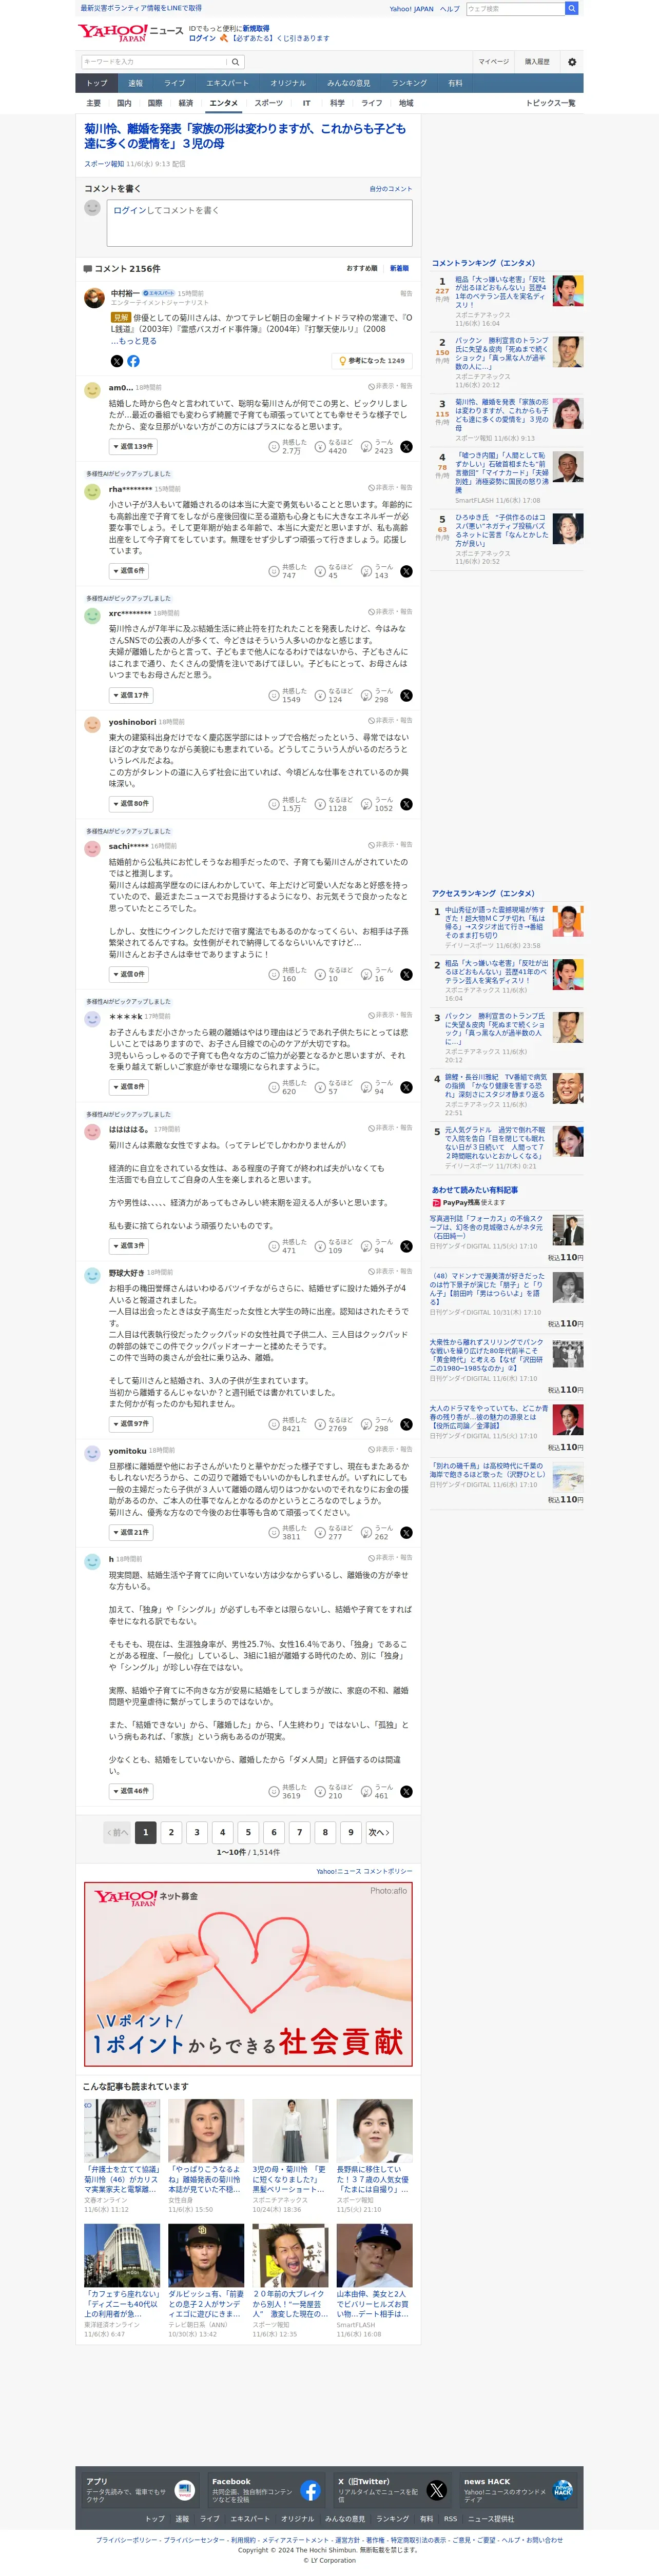Click the Yahoo! JAPAN News logo
Viewport: 659px width, 2576px height.
pos(131,32)
